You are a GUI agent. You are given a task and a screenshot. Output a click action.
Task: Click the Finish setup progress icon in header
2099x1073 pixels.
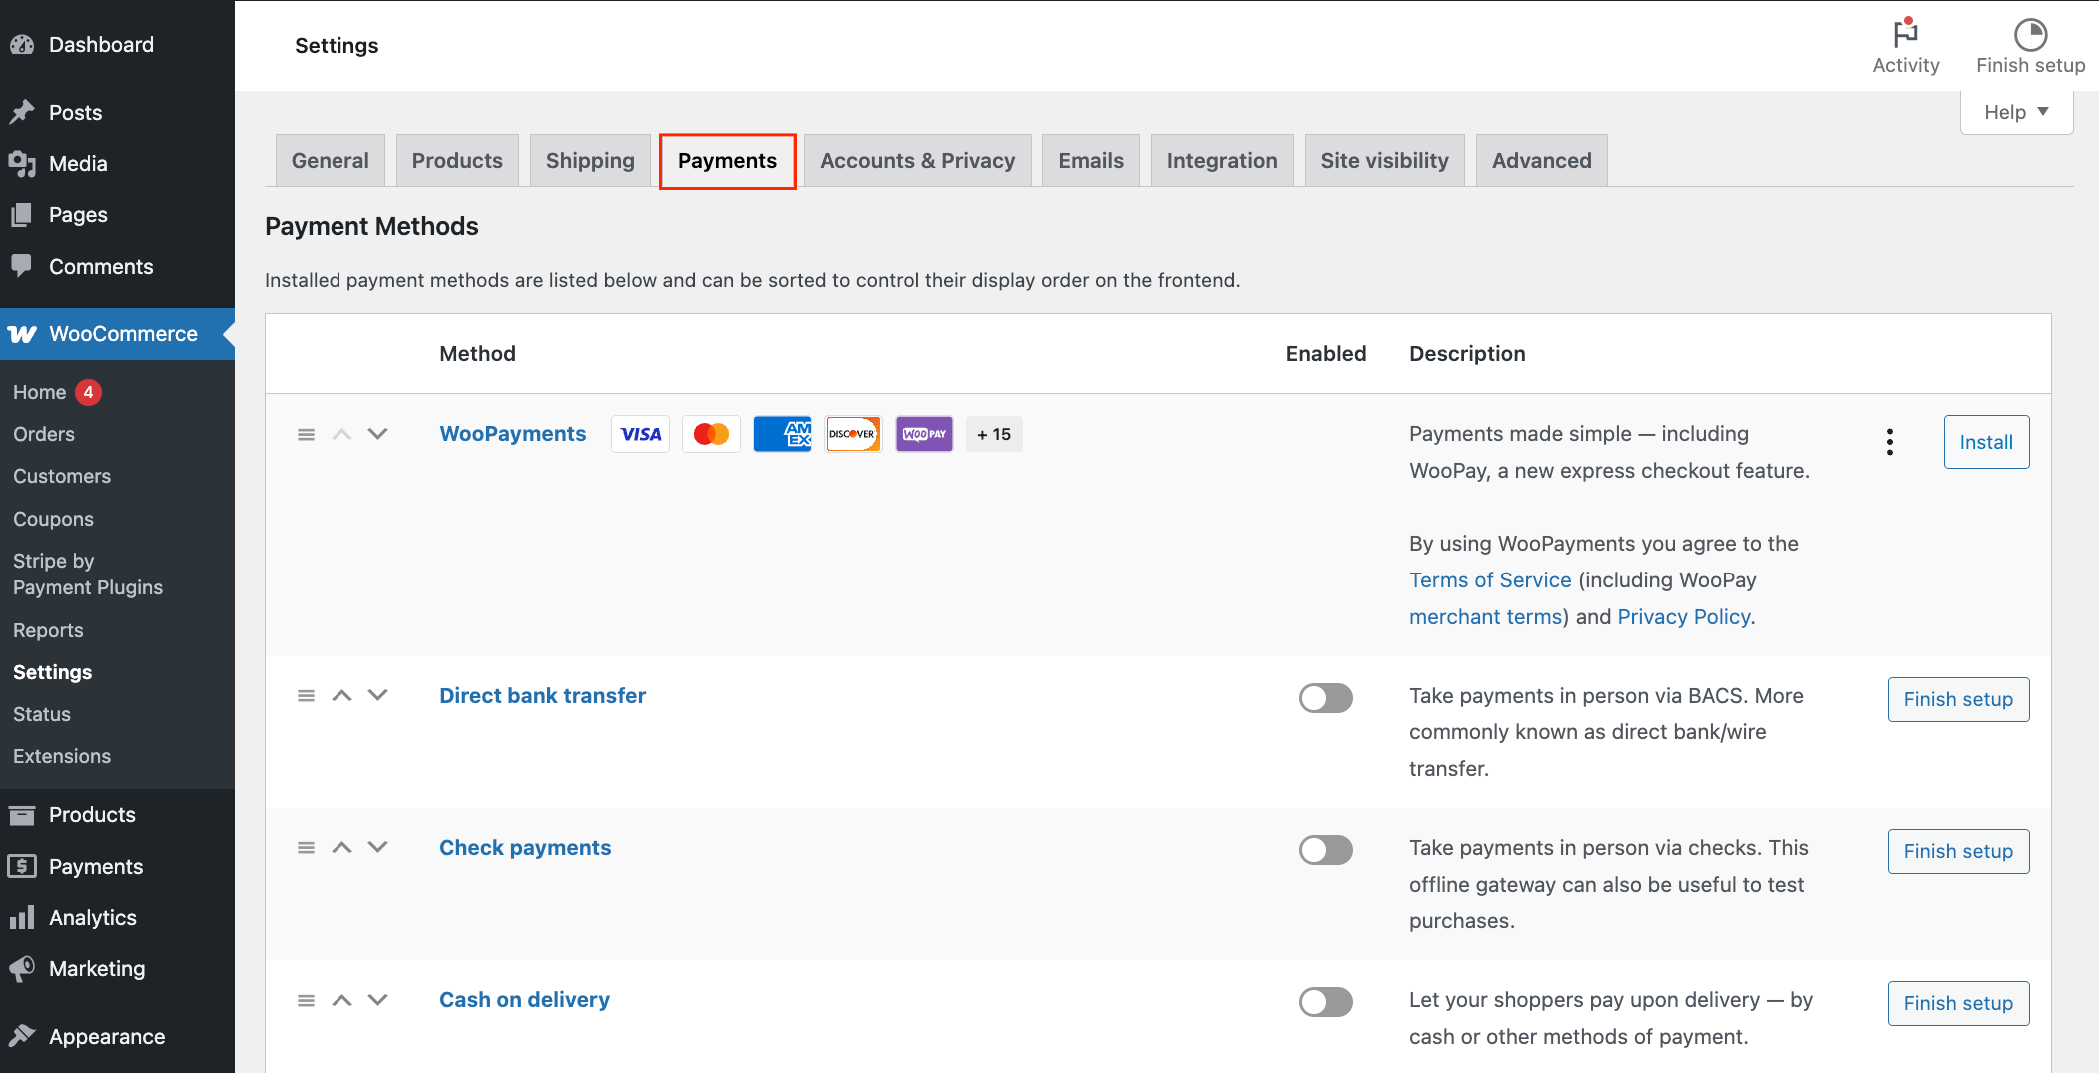click(x=2030, y=35)
